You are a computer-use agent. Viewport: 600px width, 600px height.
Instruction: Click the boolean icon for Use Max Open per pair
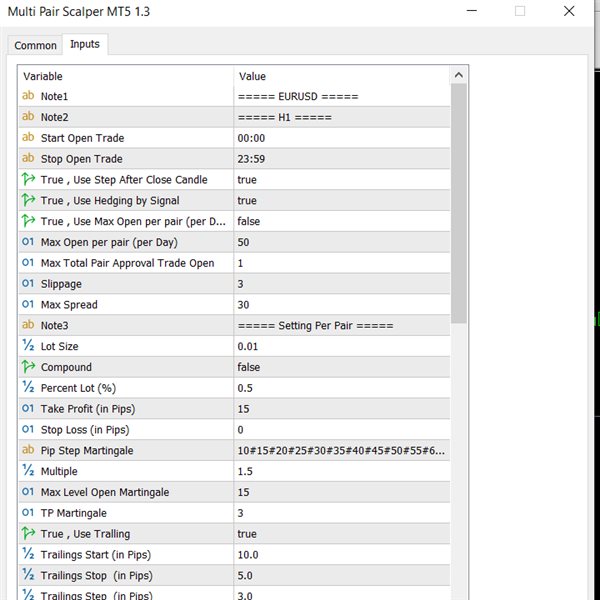pos(28,221)
